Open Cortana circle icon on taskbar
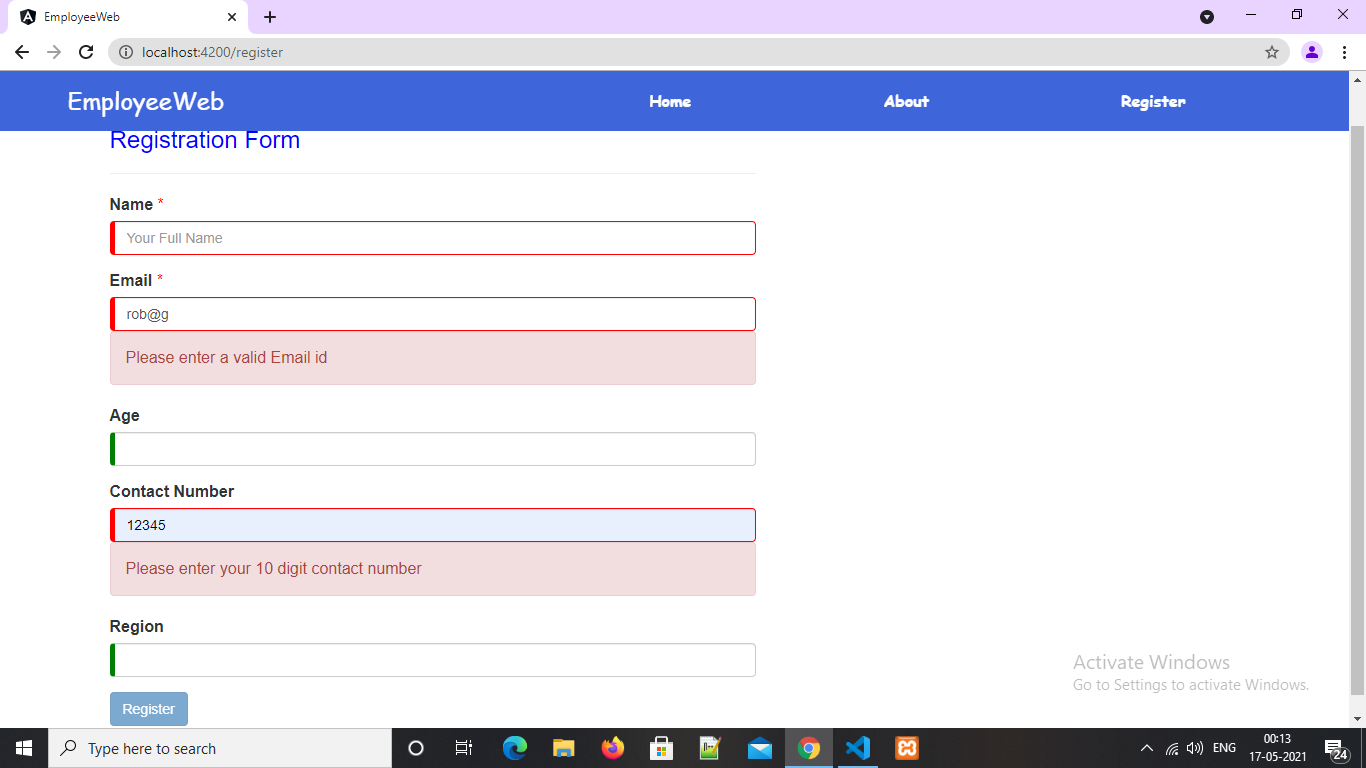This screenshot has height=768, width=1366. [416, 748]
